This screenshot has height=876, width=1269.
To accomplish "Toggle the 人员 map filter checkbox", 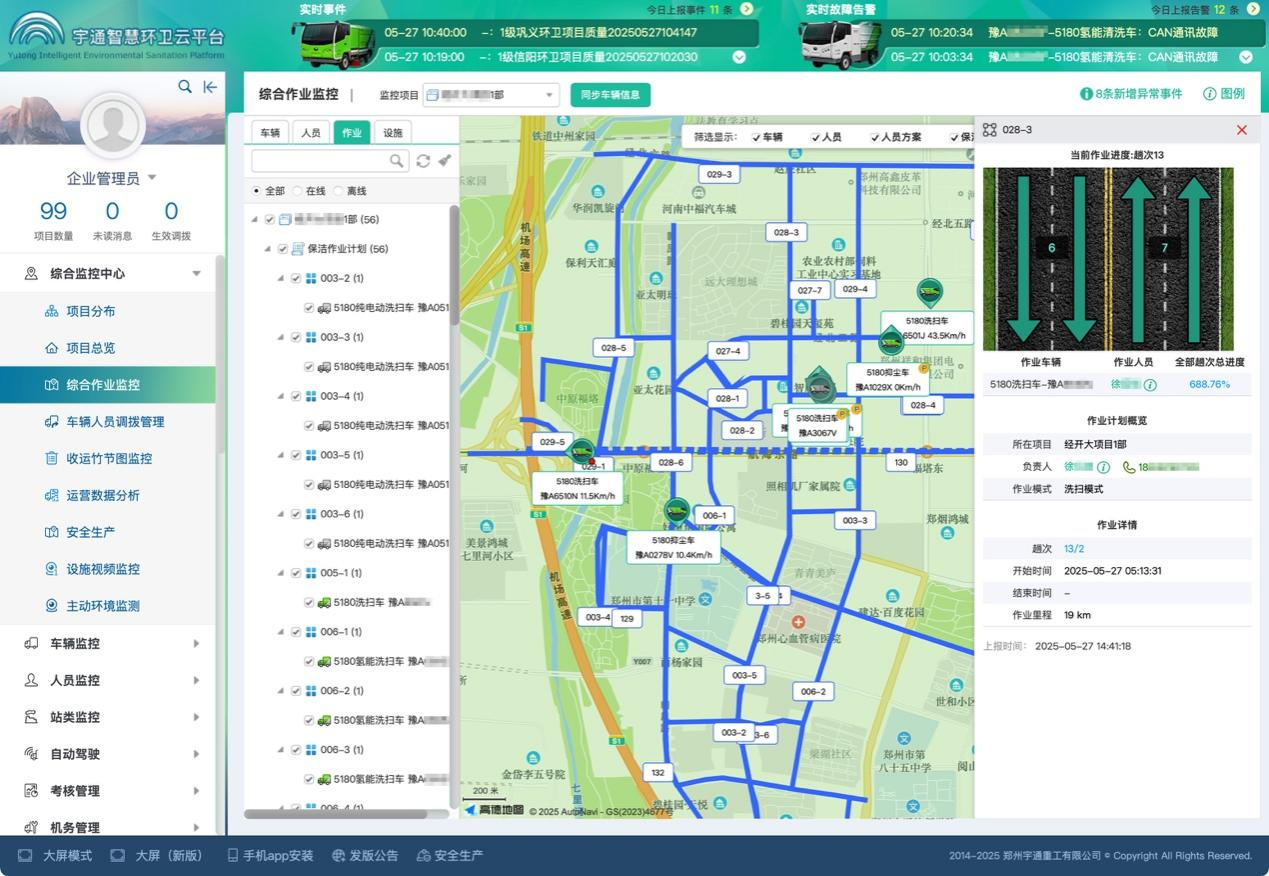I will (x=816, y=137).
